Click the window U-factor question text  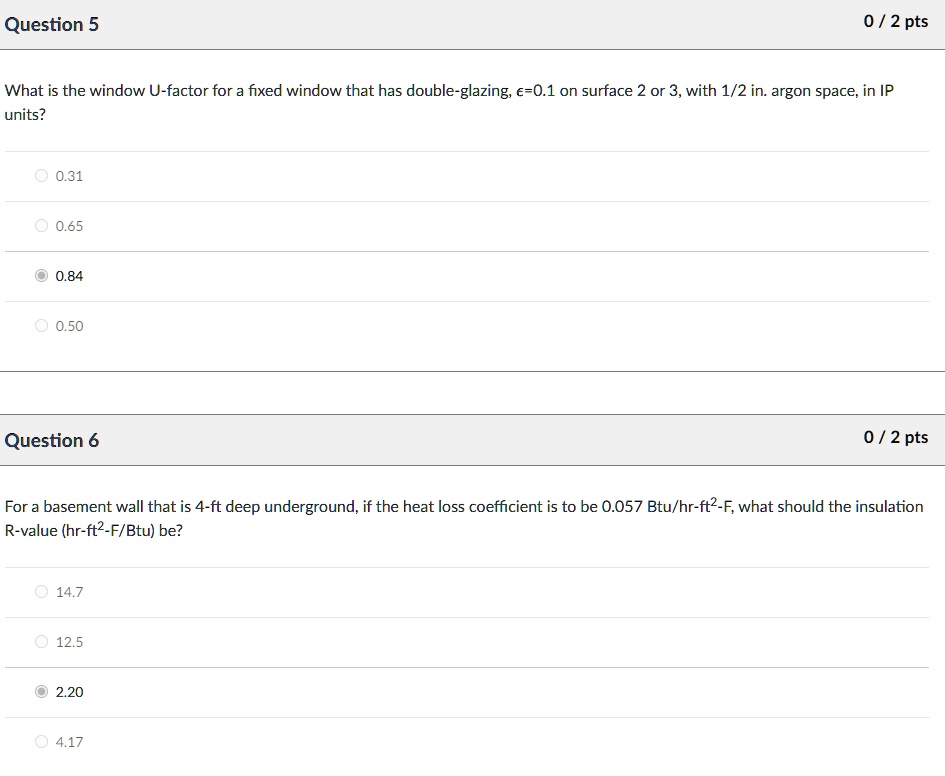[x=449, y=102]
